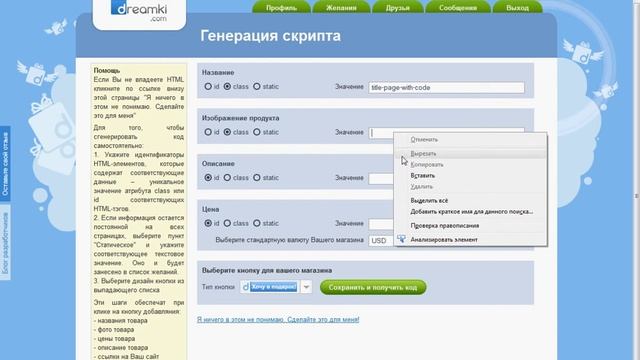
Task: Select class radio for Описание
Action: (x=227, y=178)
